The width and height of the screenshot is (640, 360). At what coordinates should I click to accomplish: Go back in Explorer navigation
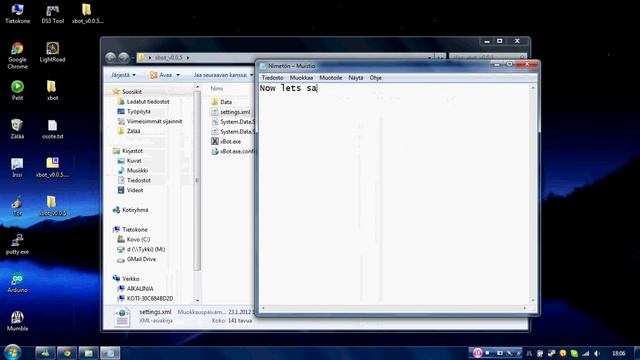110,58
